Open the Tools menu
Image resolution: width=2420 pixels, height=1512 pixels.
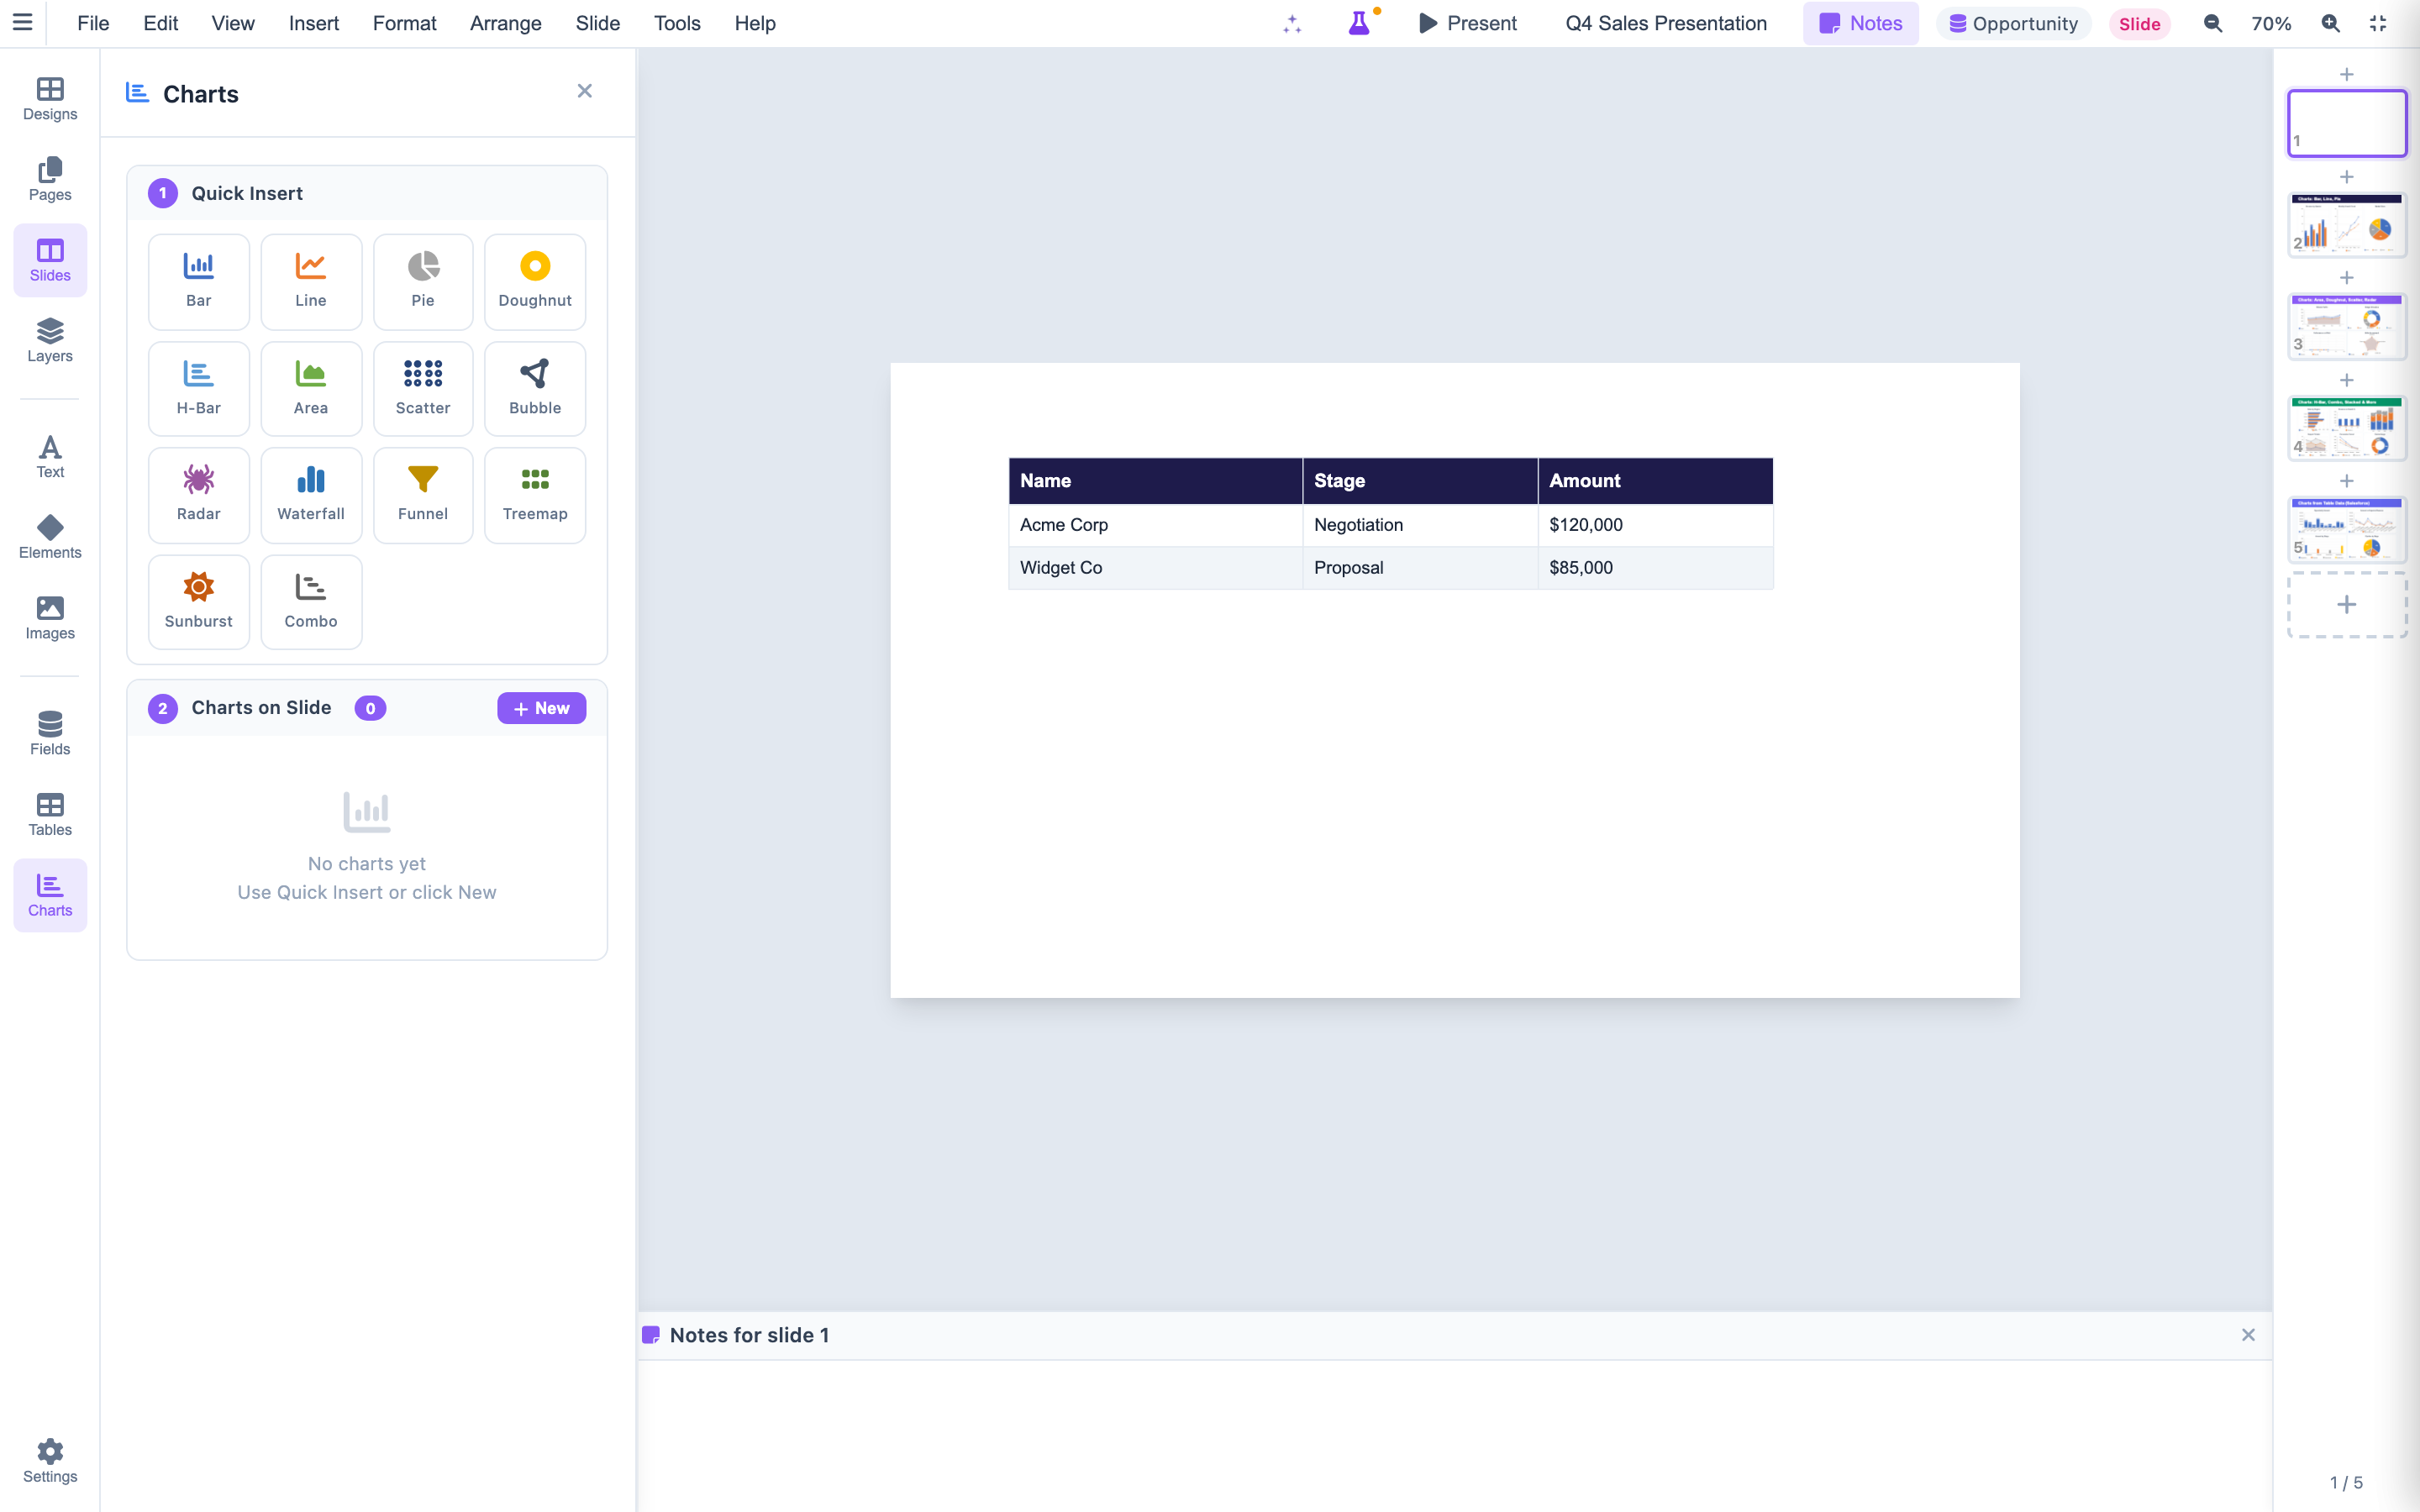(676, 23)
